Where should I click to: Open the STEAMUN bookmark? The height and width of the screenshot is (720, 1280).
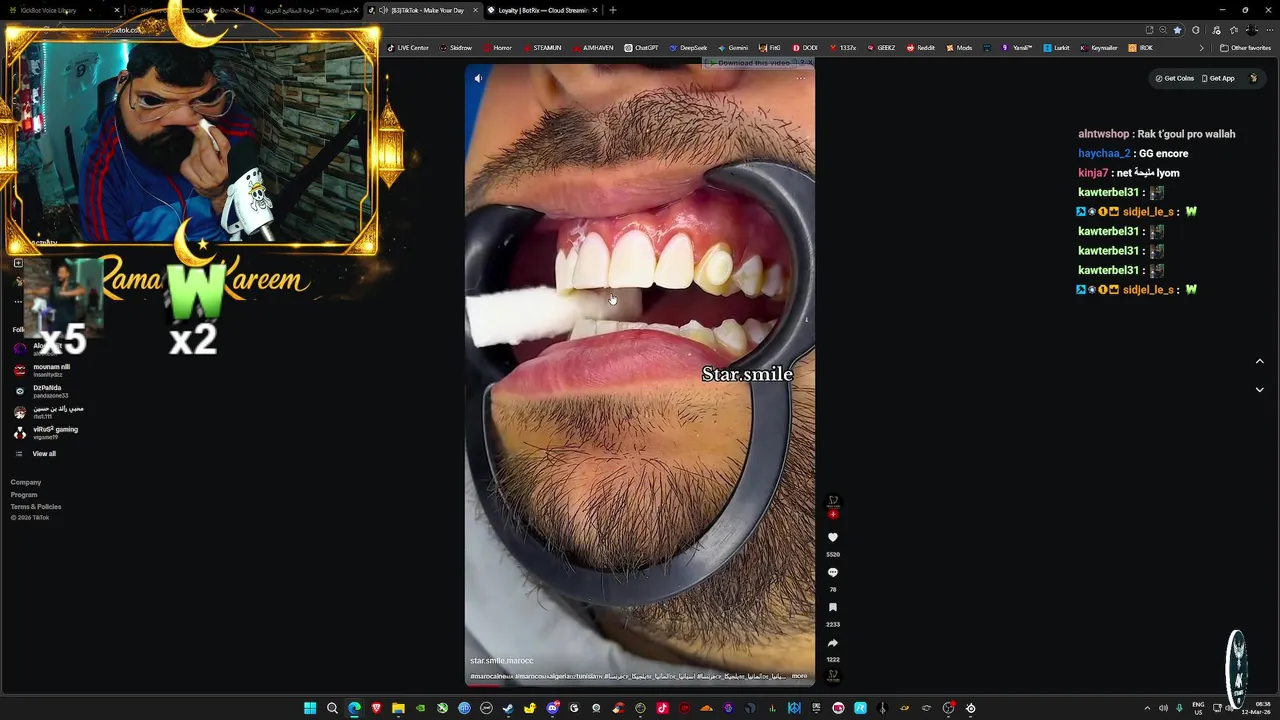(x=542, y=48)
